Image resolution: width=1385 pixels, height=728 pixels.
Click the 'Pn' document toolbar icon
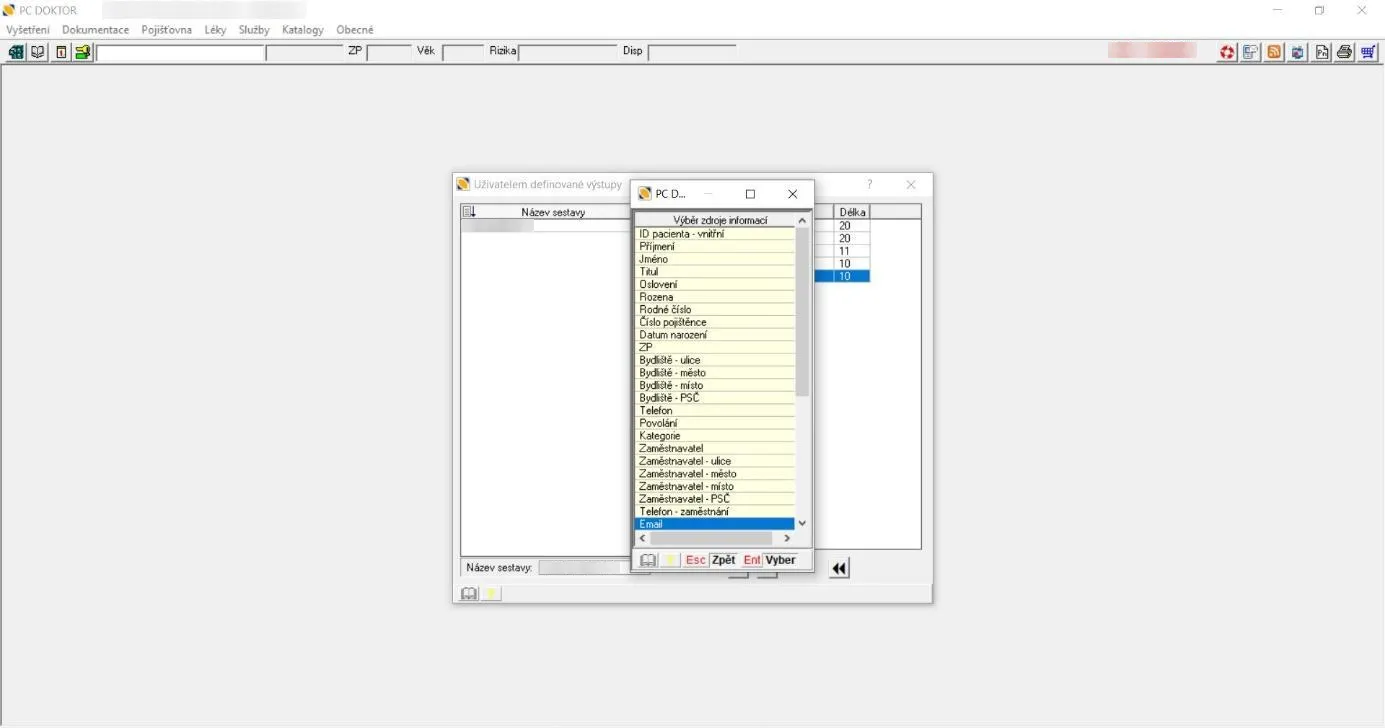pos(1322,52)
